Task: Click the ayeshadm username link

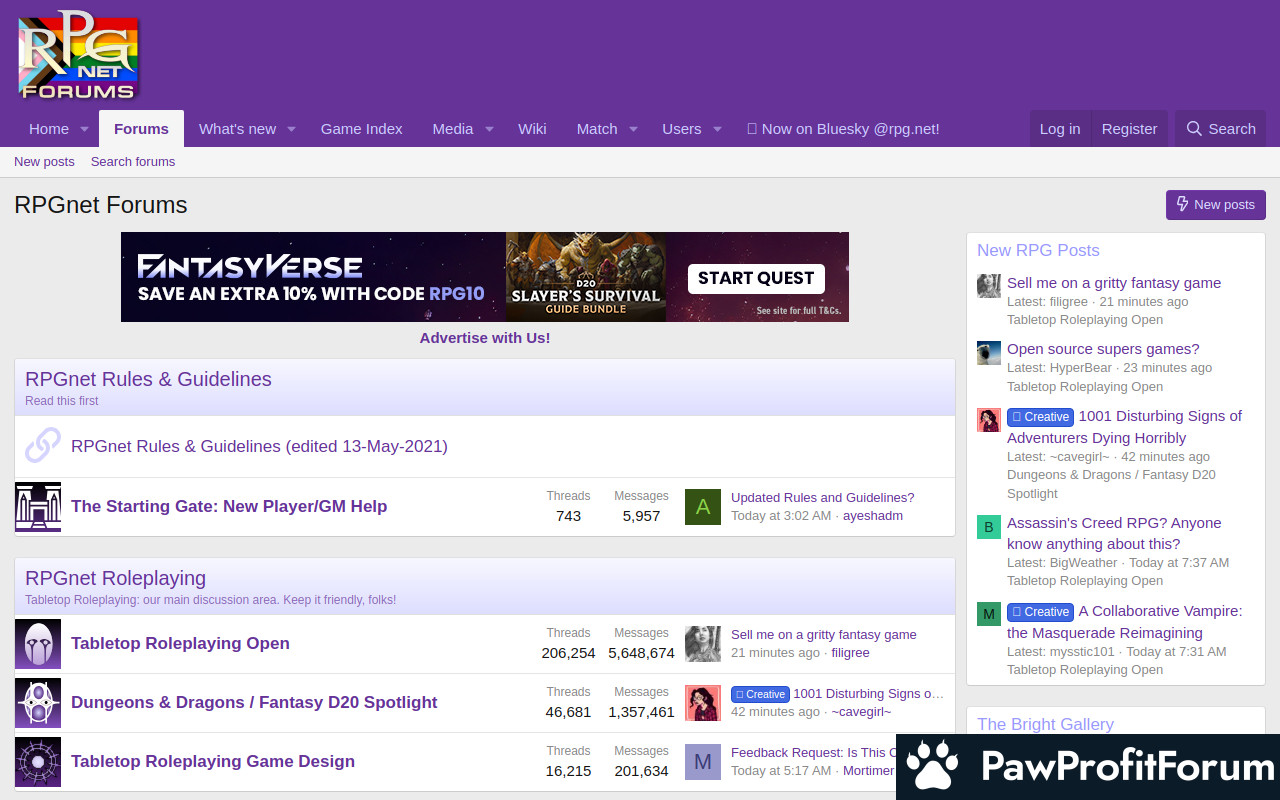Action: [873, 516]
